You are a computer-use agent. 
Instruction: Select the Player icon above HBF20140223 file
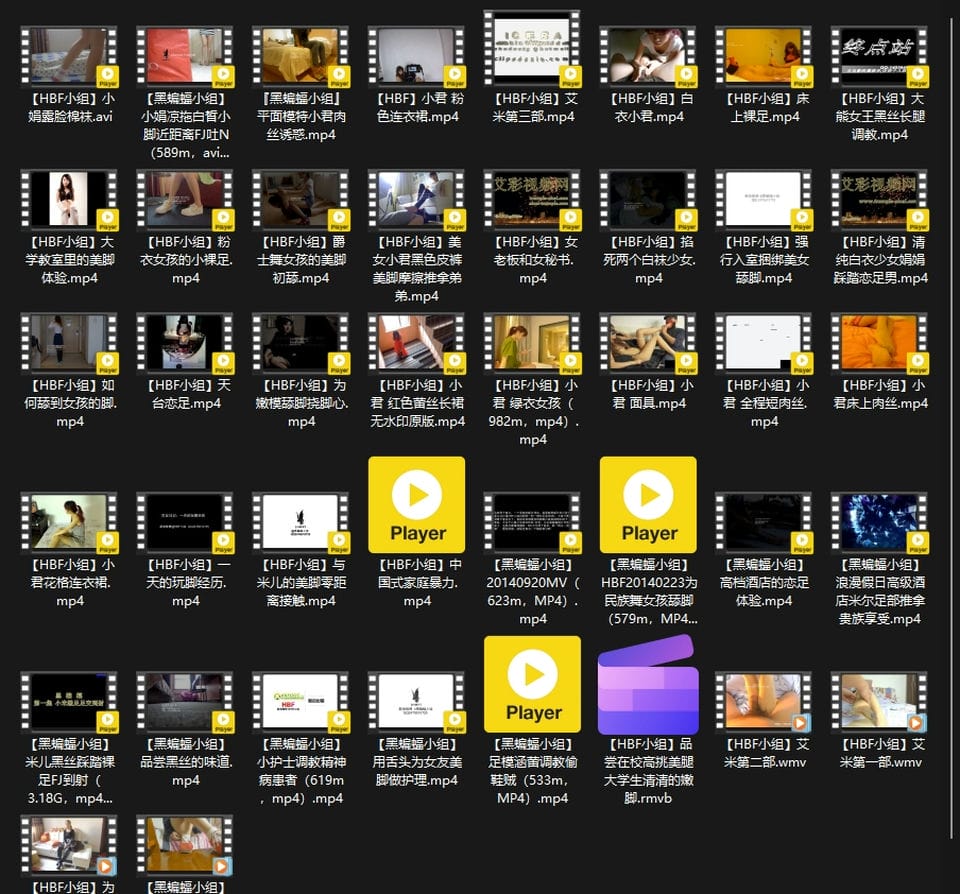pyautogui.click(x=648, y=505)
